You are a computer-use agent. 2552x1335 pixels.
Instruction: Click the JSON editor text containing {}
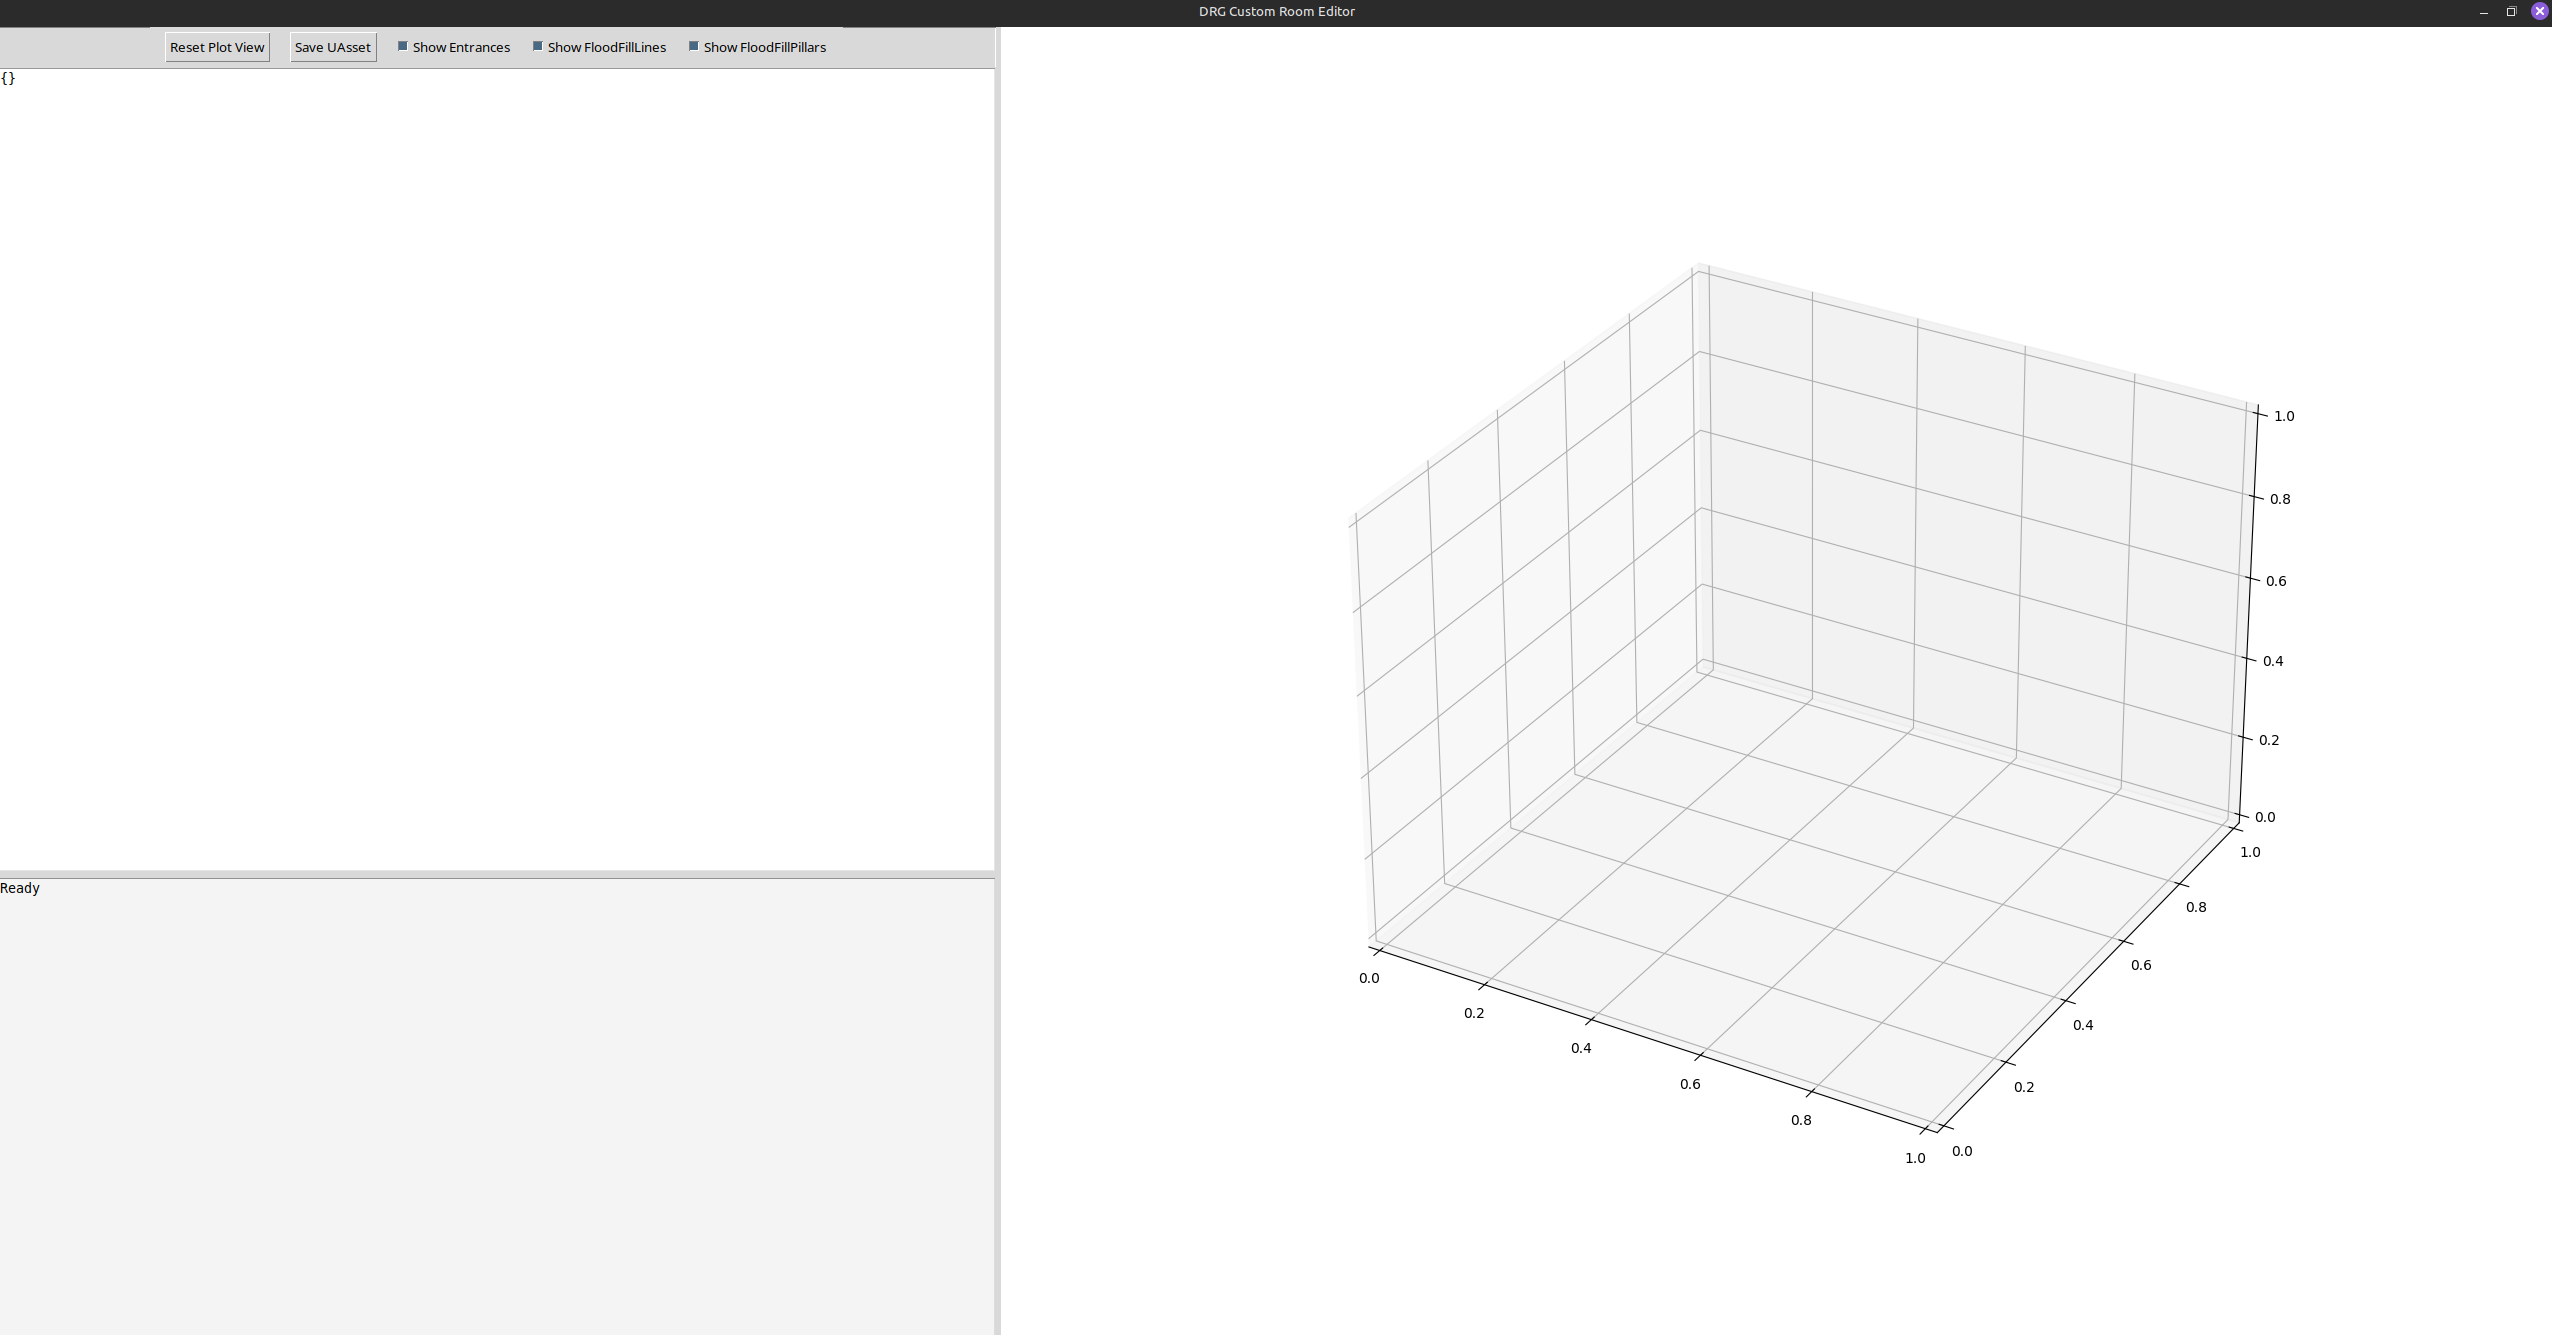(8, 78)
